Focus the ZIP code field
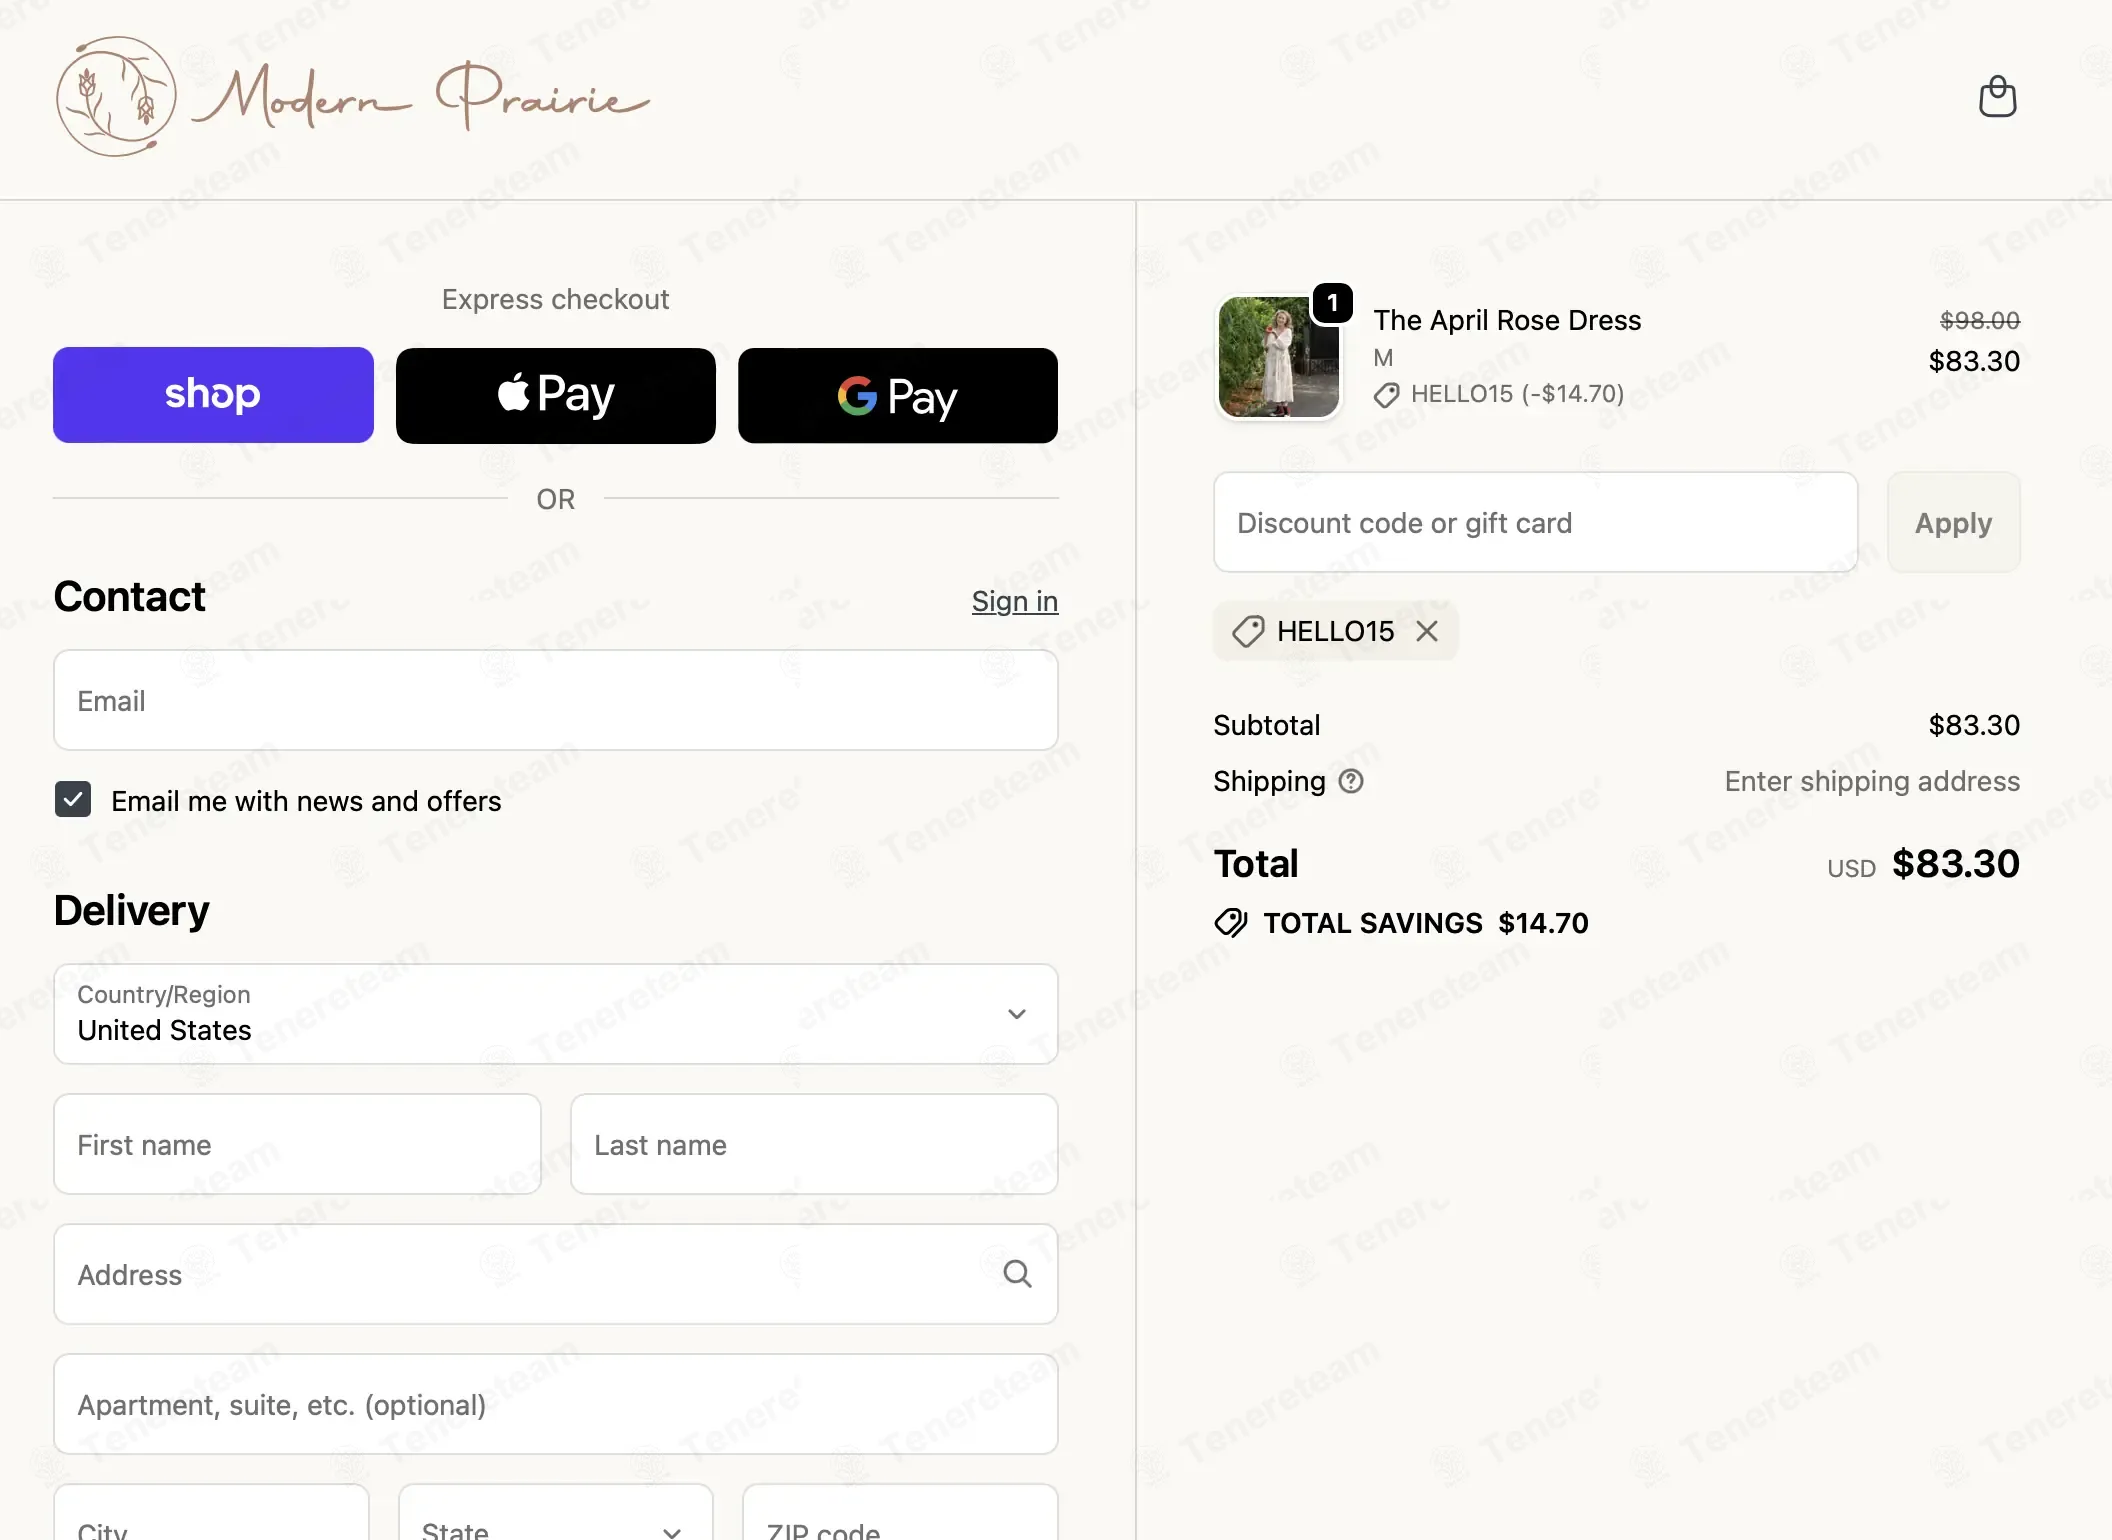This screenshot has width=2112, height=1540. pyautogui.click(x=900, y=1512)
